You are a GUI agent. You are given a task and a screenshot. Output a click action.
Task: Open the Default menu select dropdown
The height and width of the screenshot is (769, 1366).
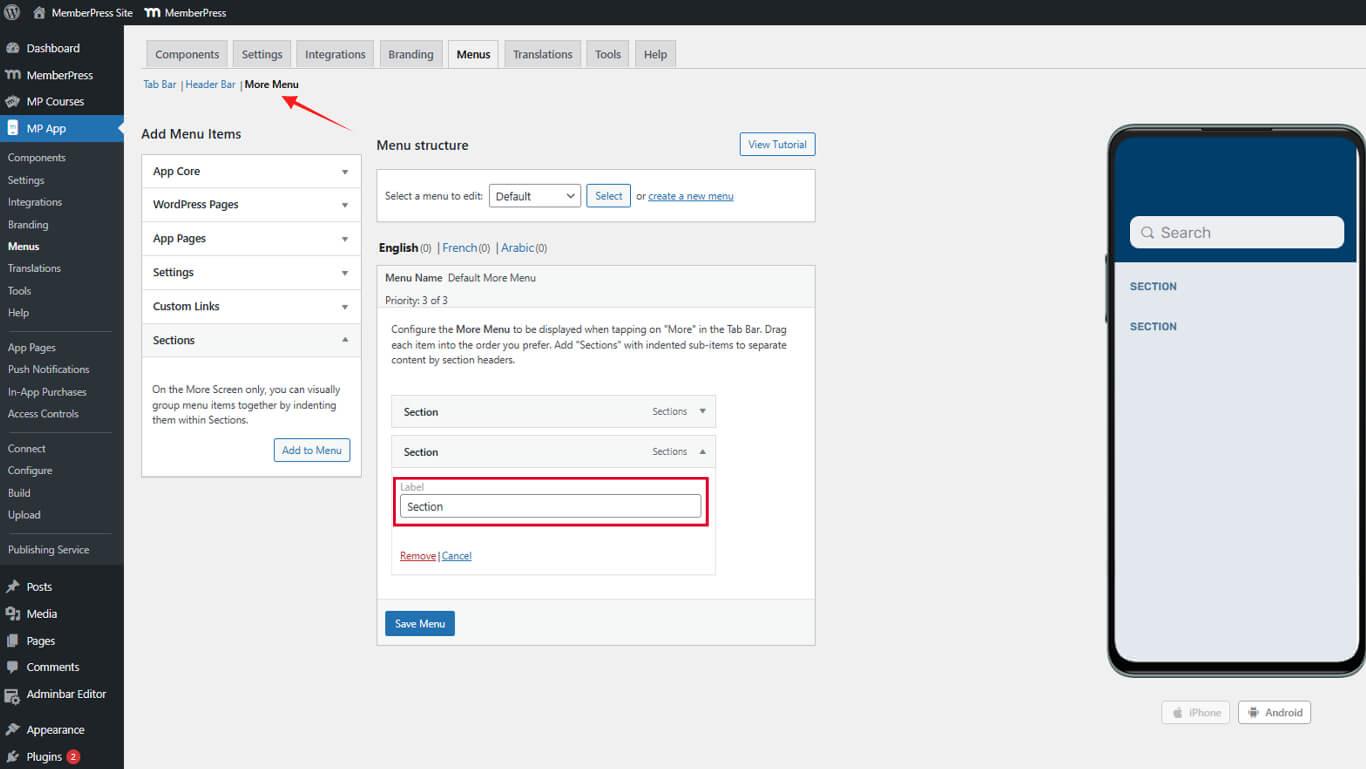tap(534, 196)
